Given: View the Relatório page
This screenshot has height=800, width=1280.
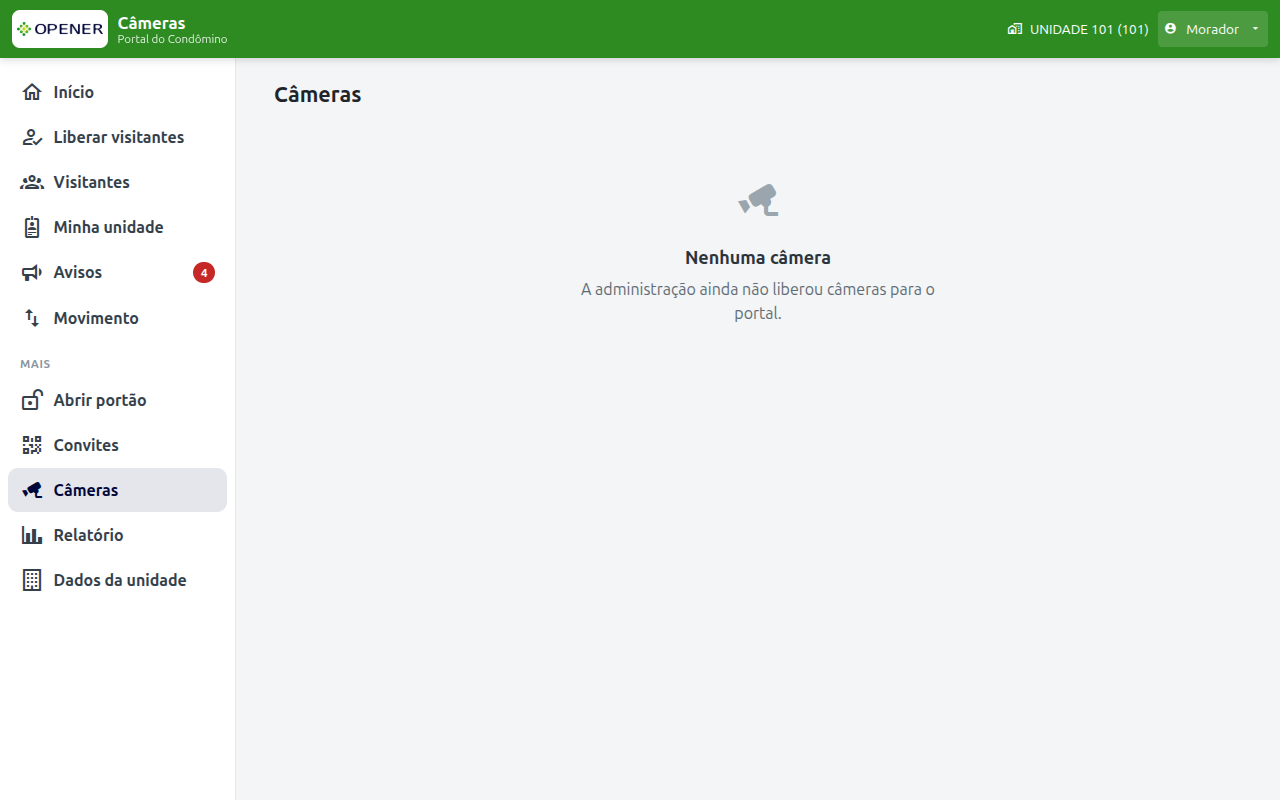Looking at the screenshot, I should [117, 535].
